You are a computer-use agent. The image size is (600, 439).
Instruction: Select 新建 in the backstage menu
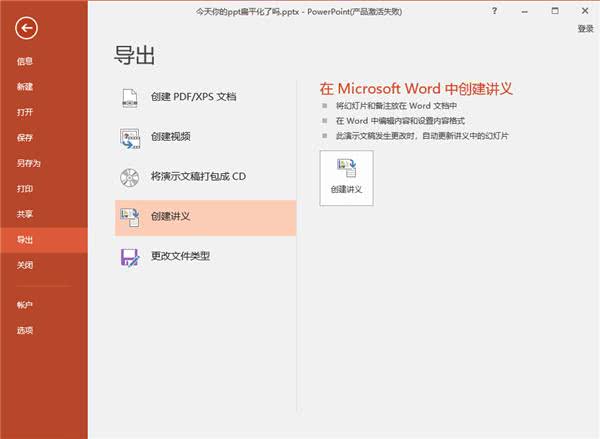(x=25, y=87)
